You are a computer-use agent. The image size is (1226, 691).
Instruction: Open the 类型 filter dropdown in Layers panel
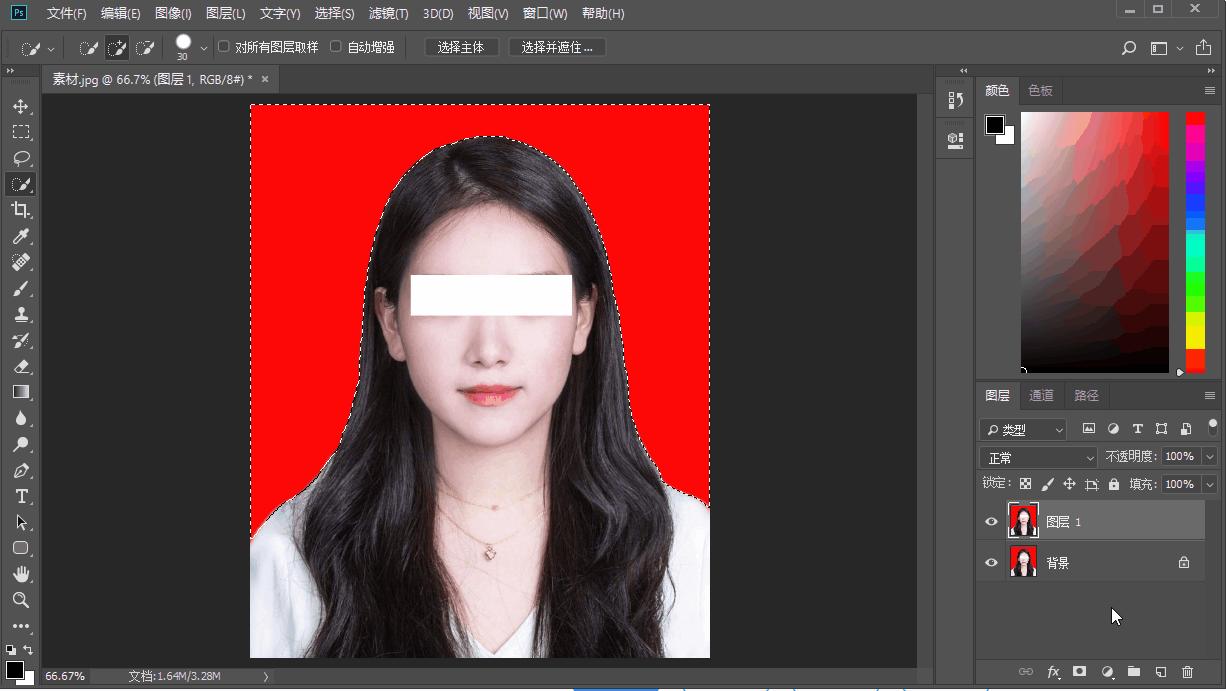pyautogui.click(x=1022, y=429)
